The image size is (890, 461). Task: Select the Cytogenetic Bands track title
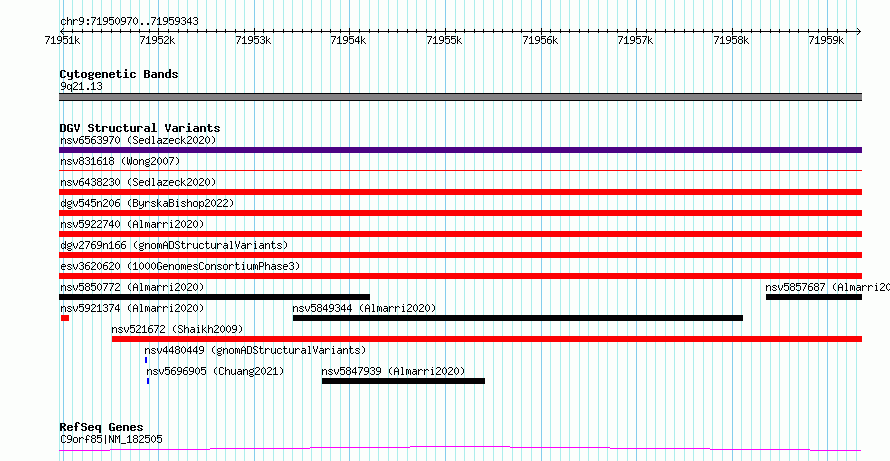click(x=119, y=74)
